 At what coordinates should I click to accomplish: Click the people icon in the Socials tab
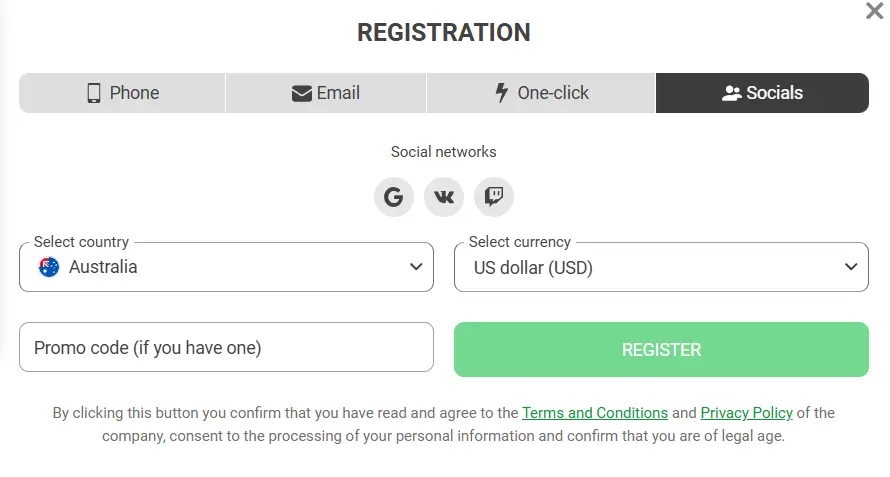coord(731,93)
